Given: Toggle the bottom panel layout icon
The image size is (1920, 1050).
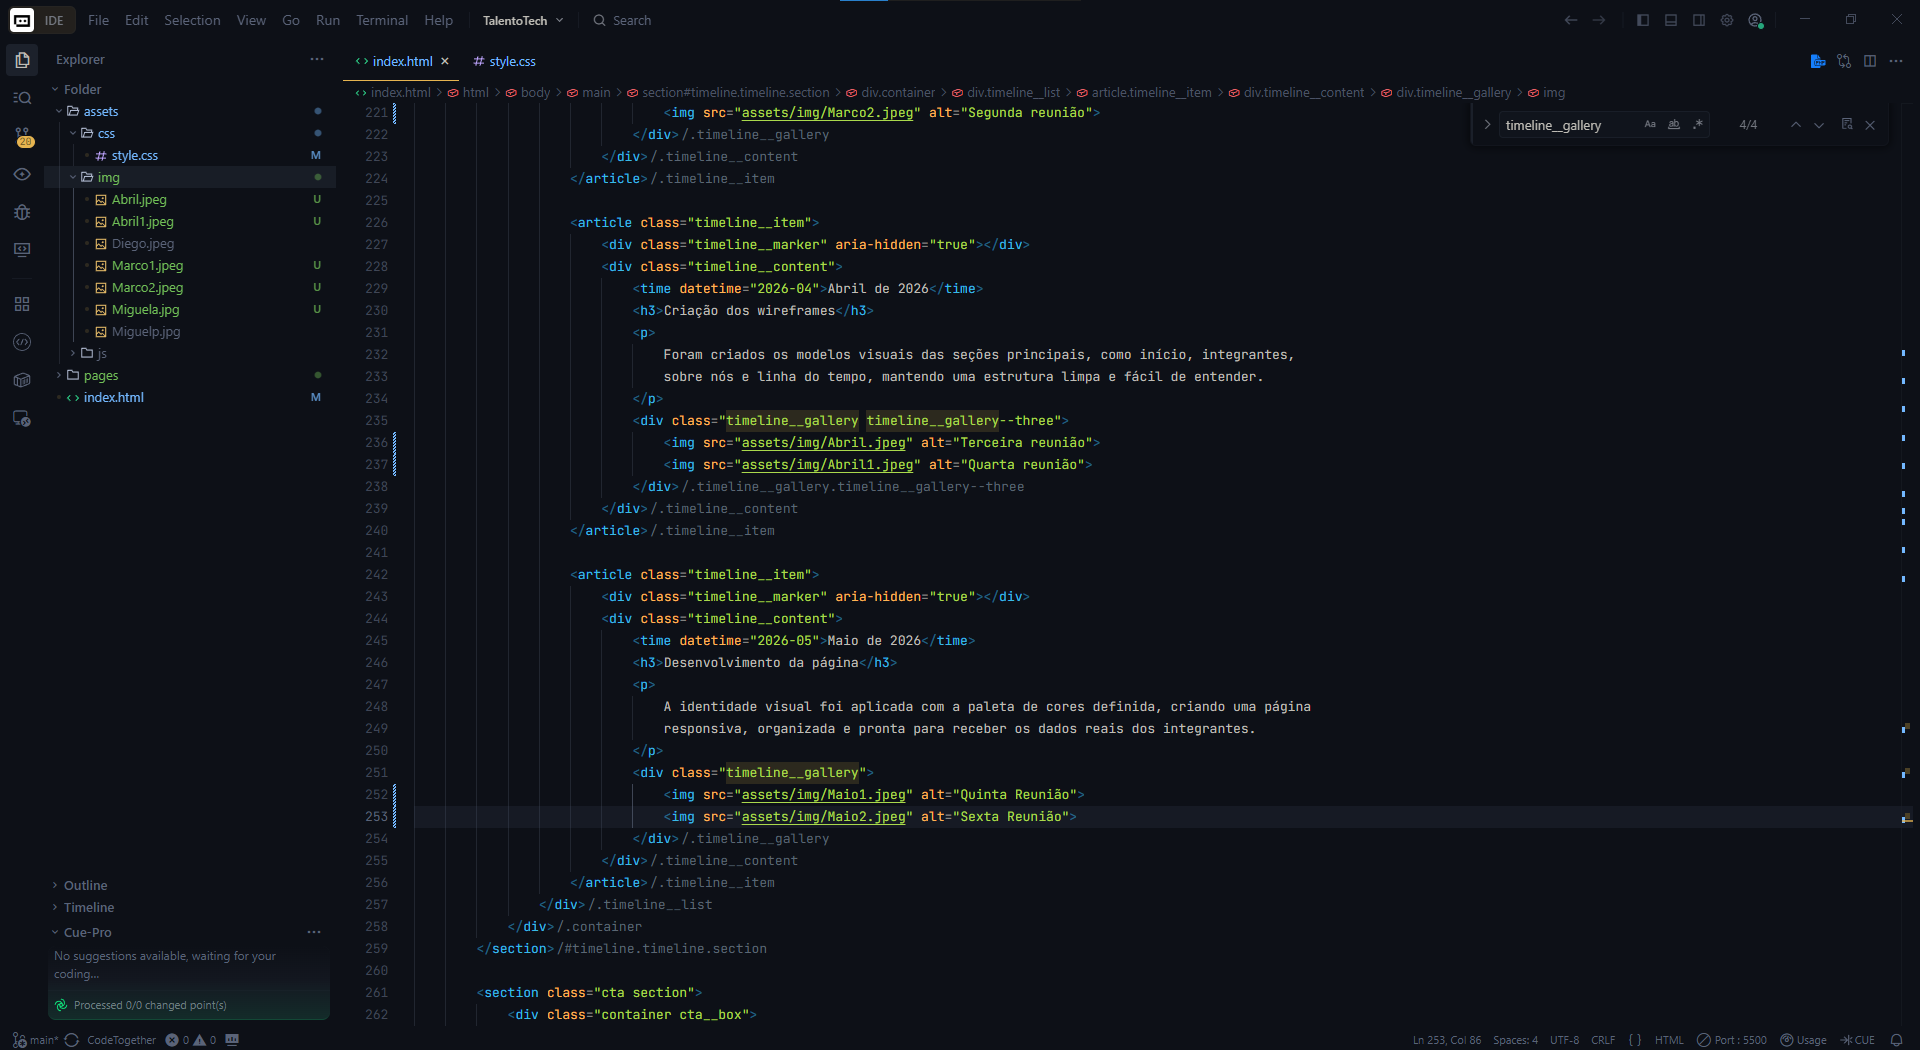Looking at the screenshot, I should 1671,20.
